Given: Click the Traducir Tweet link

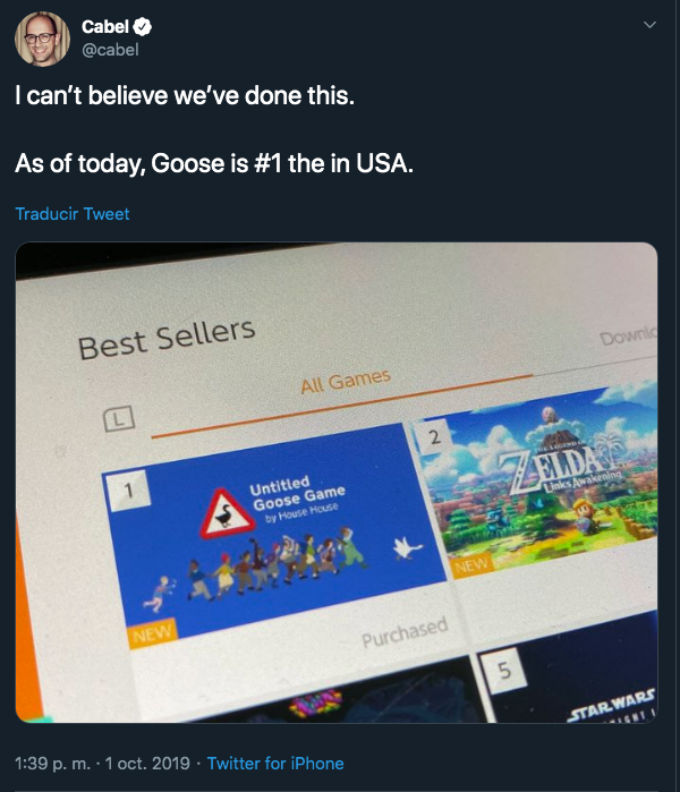Looking at the screenshot, I should pos(72,213).
